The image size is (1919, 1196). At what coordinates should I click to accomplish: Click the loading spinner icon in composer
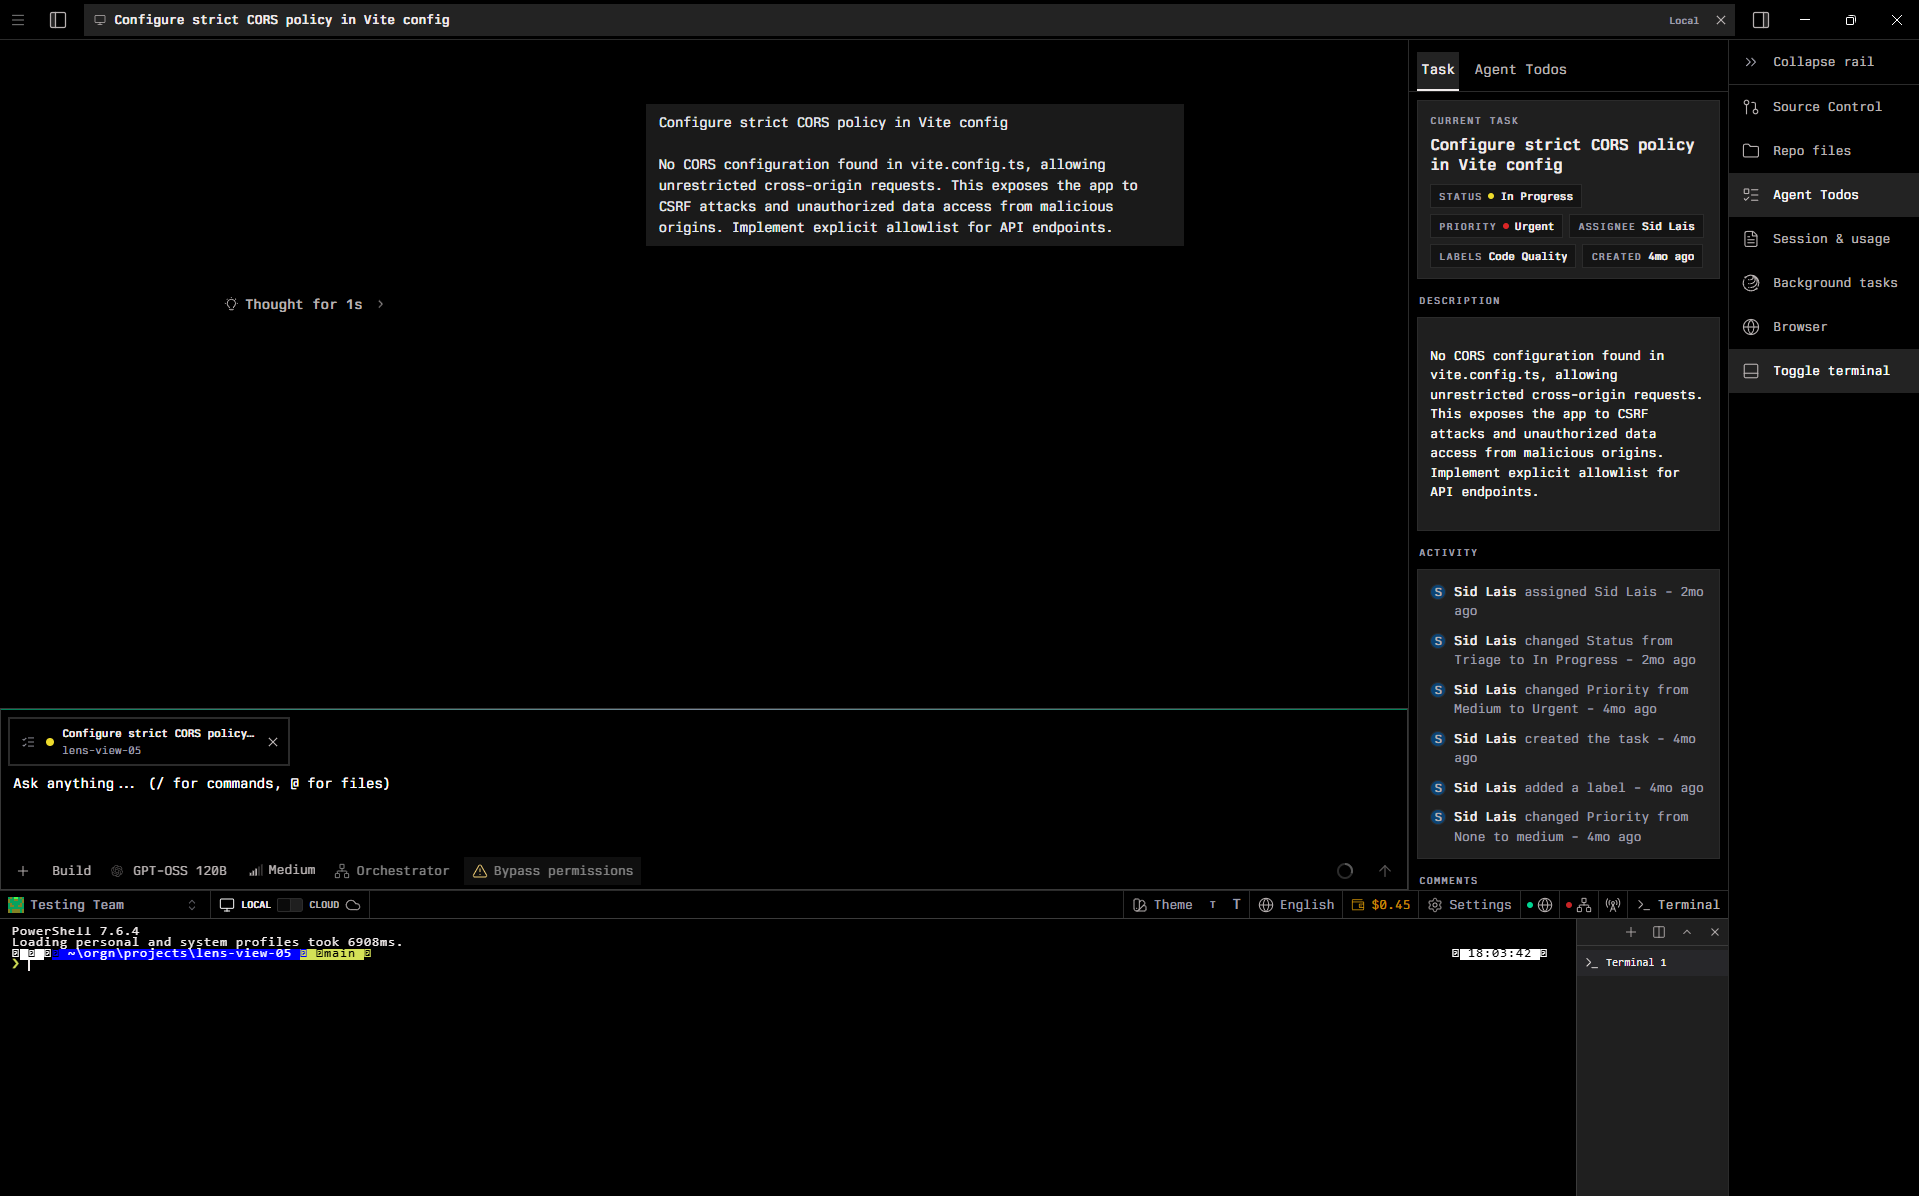1345,871
